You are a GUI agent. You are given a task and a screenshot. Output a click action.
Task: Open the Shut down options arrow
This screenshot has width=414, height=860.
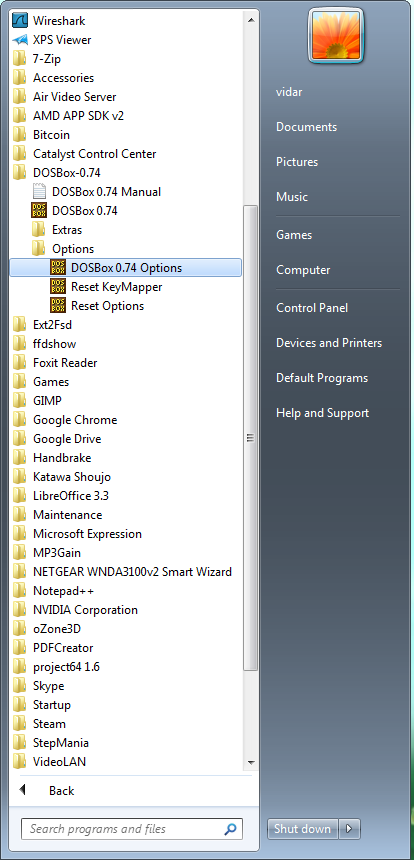pyautogui.click(x=350, y=828)
